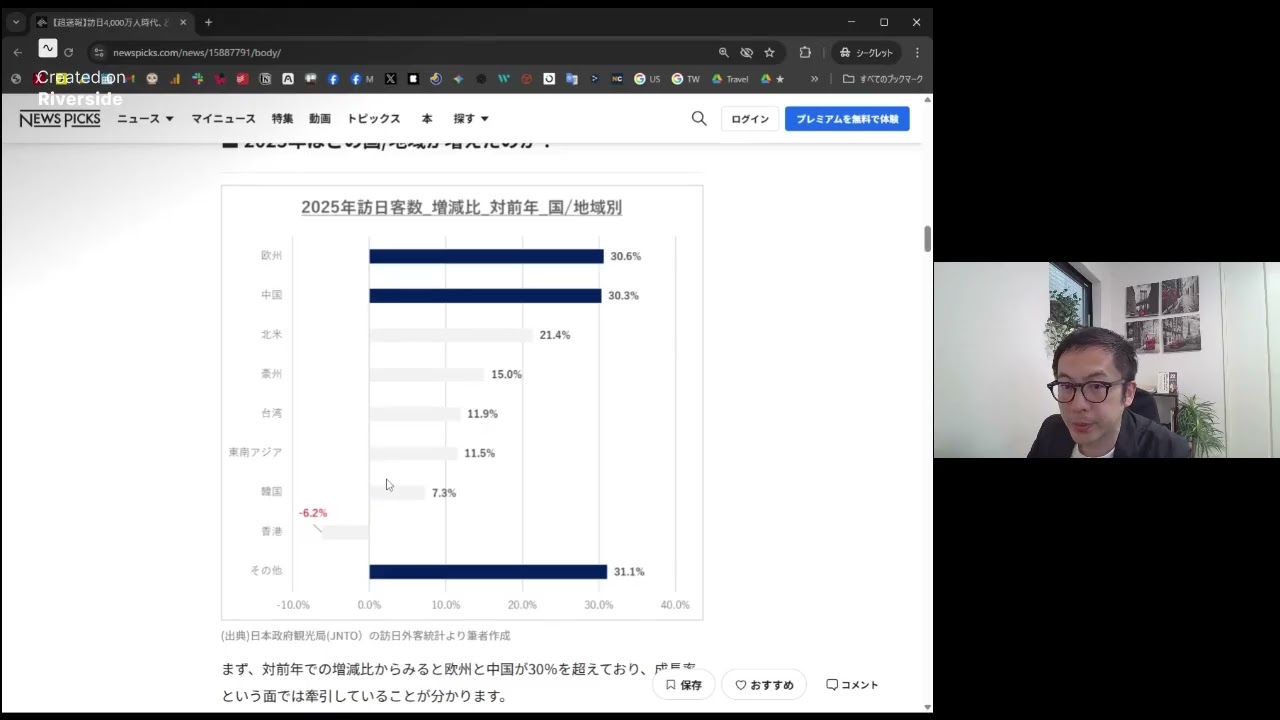Screen dimensions: 1280x720
Task: Expand the 探す dropdown menu
Action: (x=471, y=119)
